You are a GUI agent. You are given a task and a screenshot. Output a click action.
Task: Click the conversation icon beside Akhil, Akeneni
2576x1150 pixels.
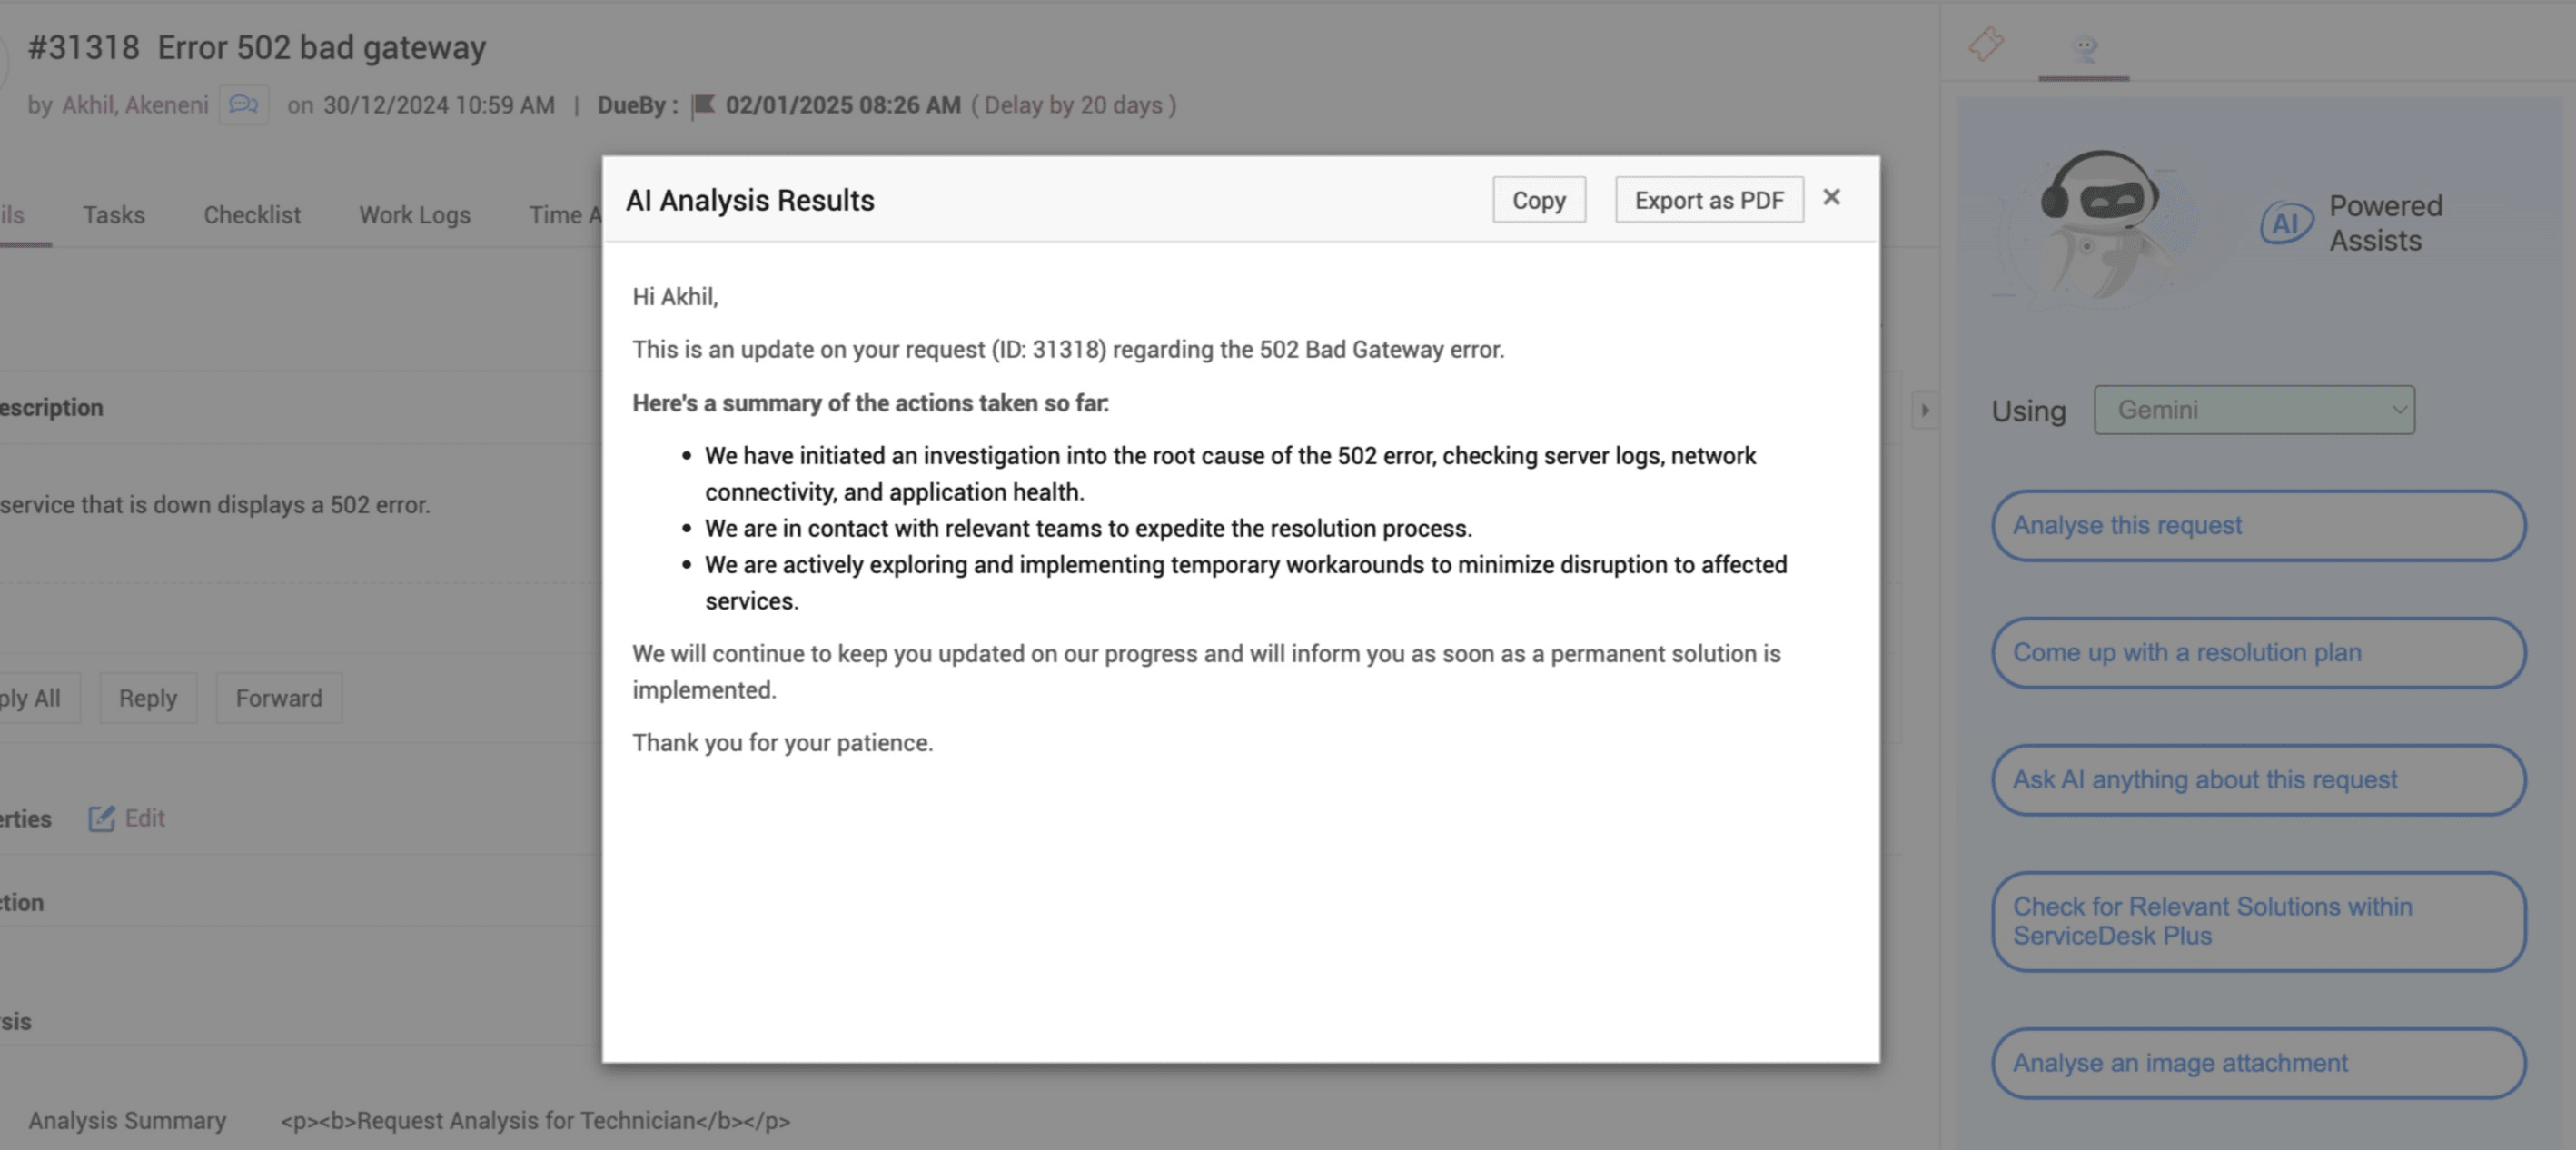point(244,105)
